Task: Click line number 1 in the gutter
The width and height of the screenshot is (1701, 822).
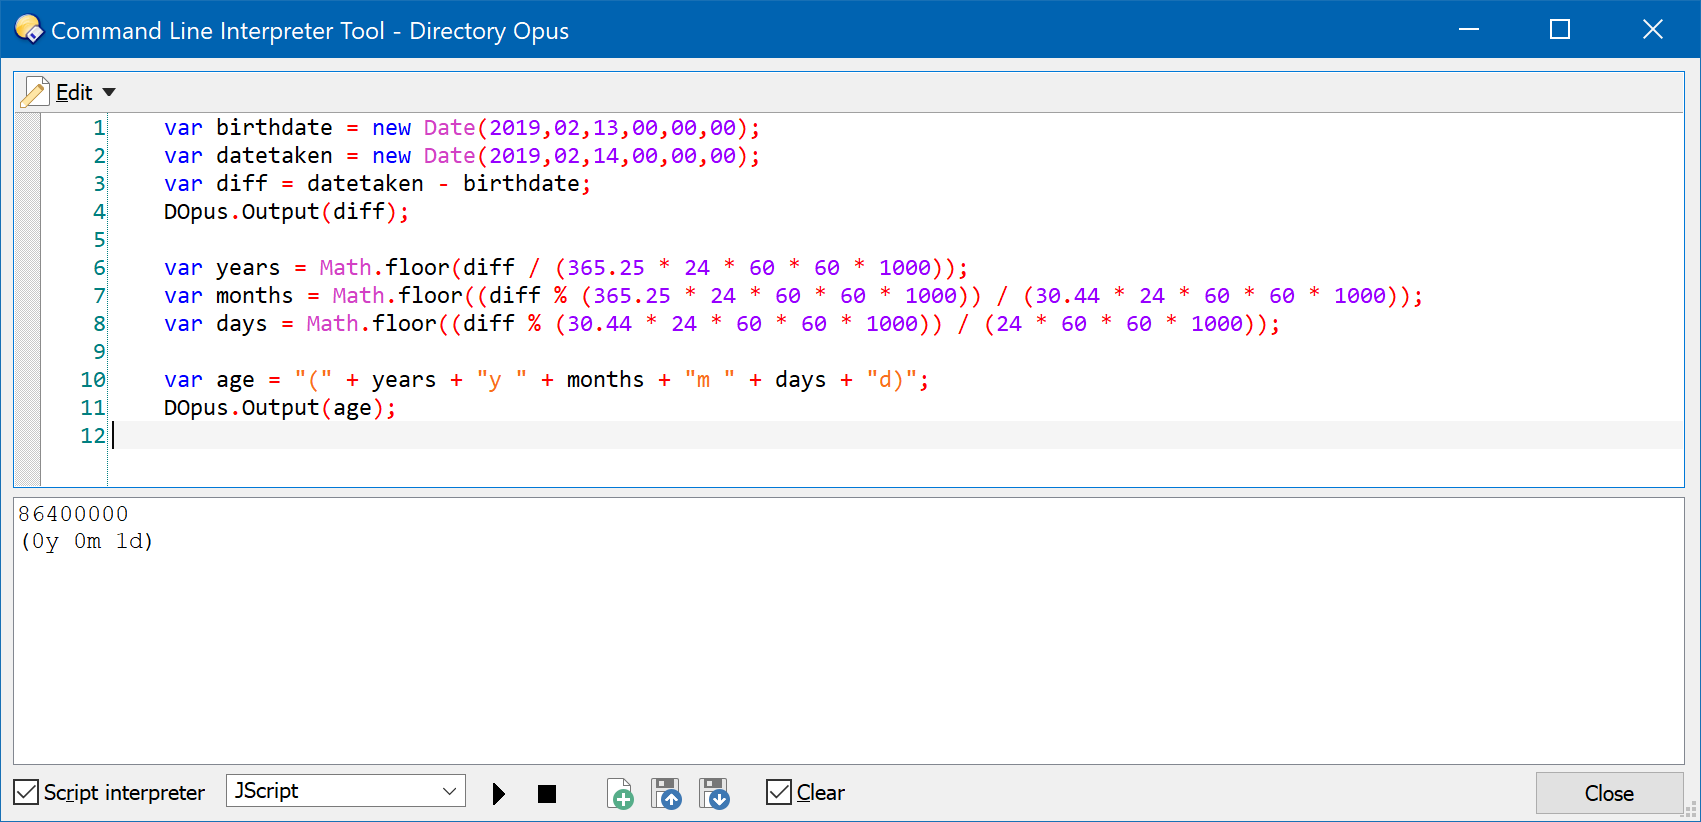Action: pyautogui.click(x=99, y=128)
